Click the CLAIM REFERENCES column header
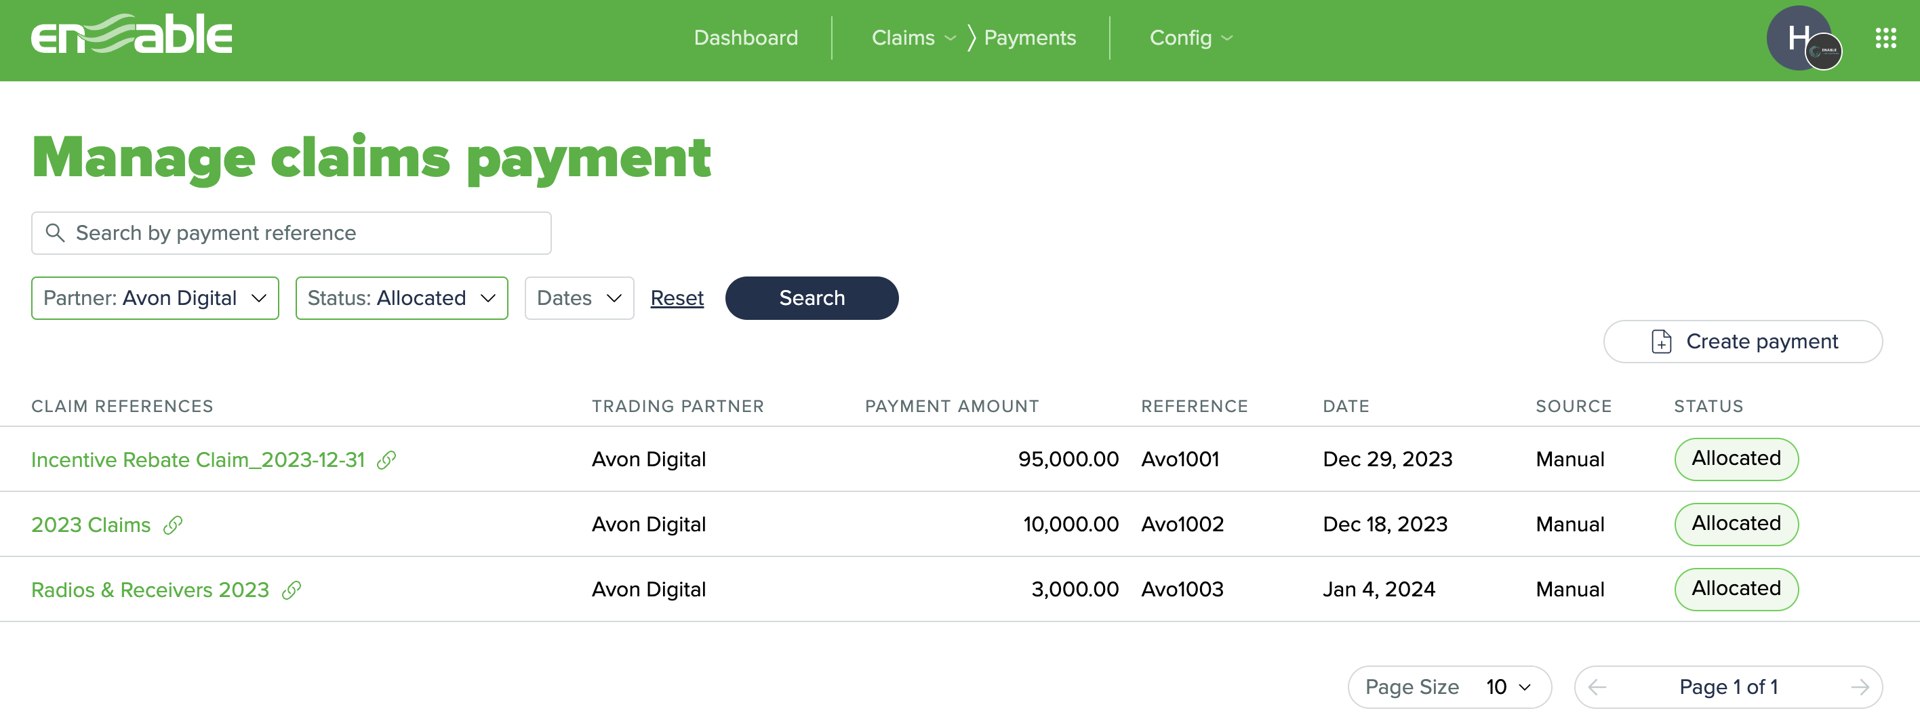The image size is (1920, 717). pyautogui.click(x=122, y=406)
